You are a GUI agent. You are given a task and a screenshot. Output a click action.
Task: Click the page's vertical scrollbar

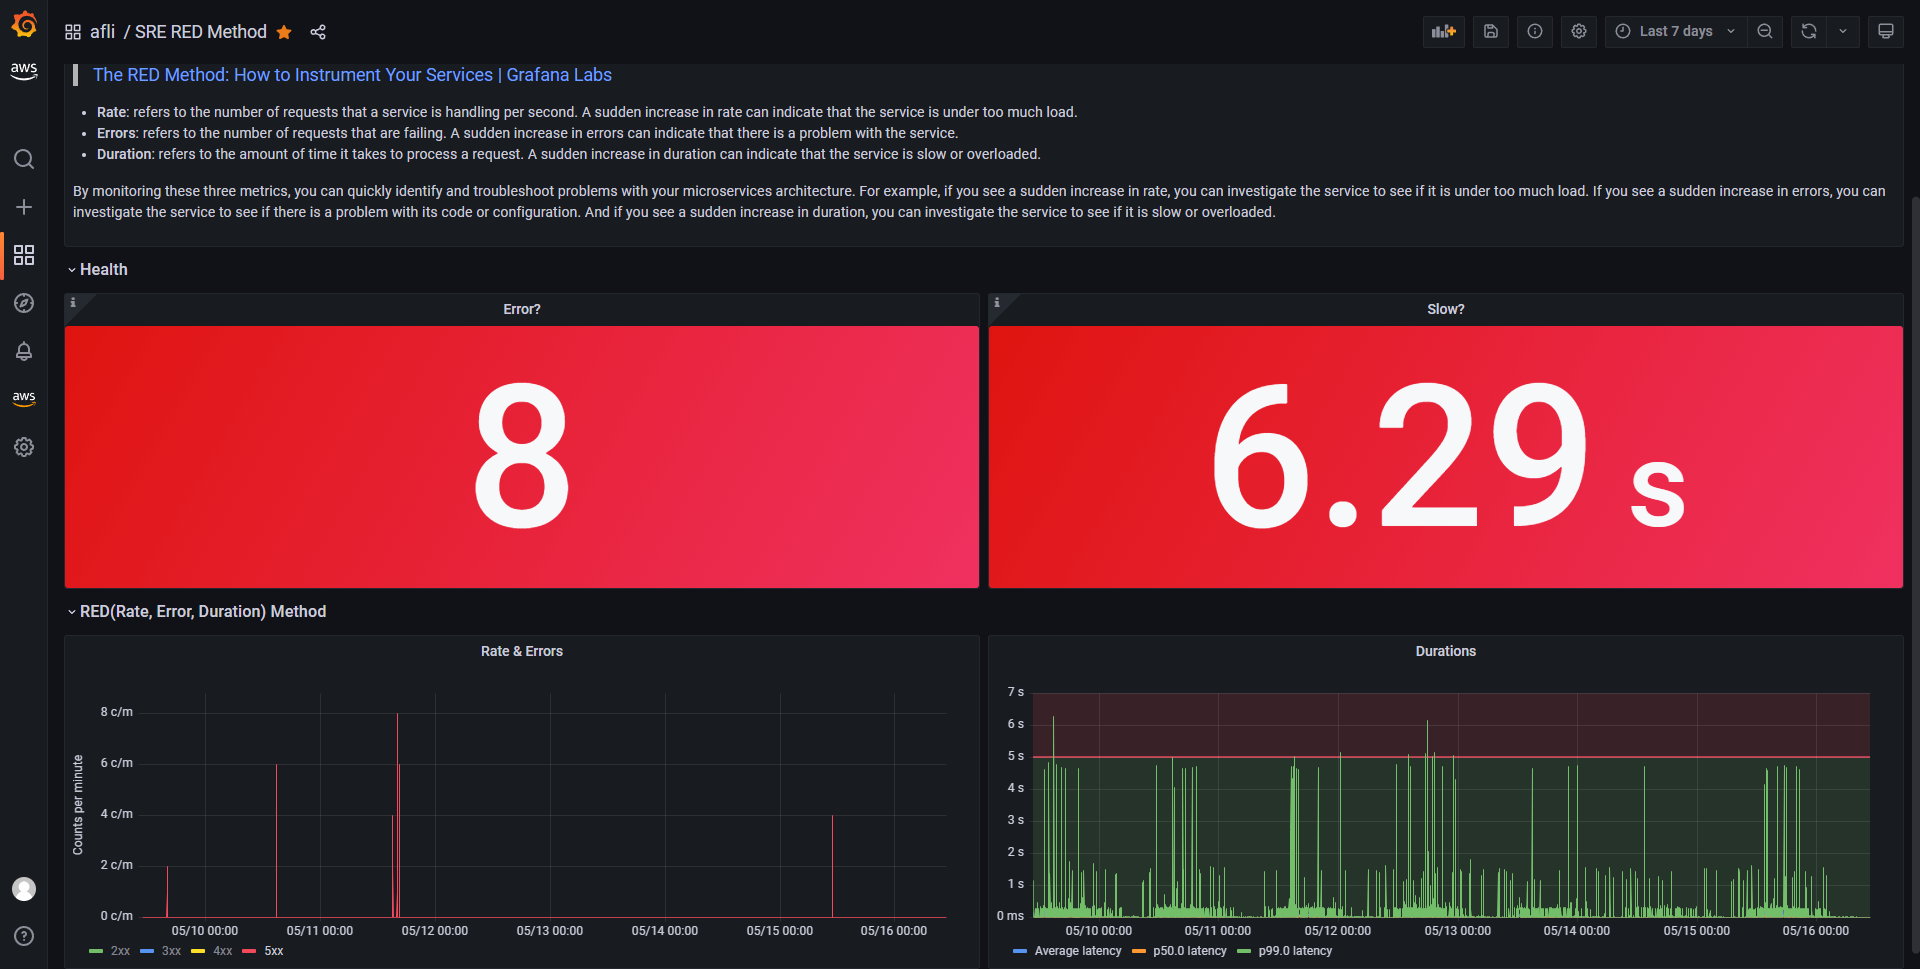click(1913, 400)
